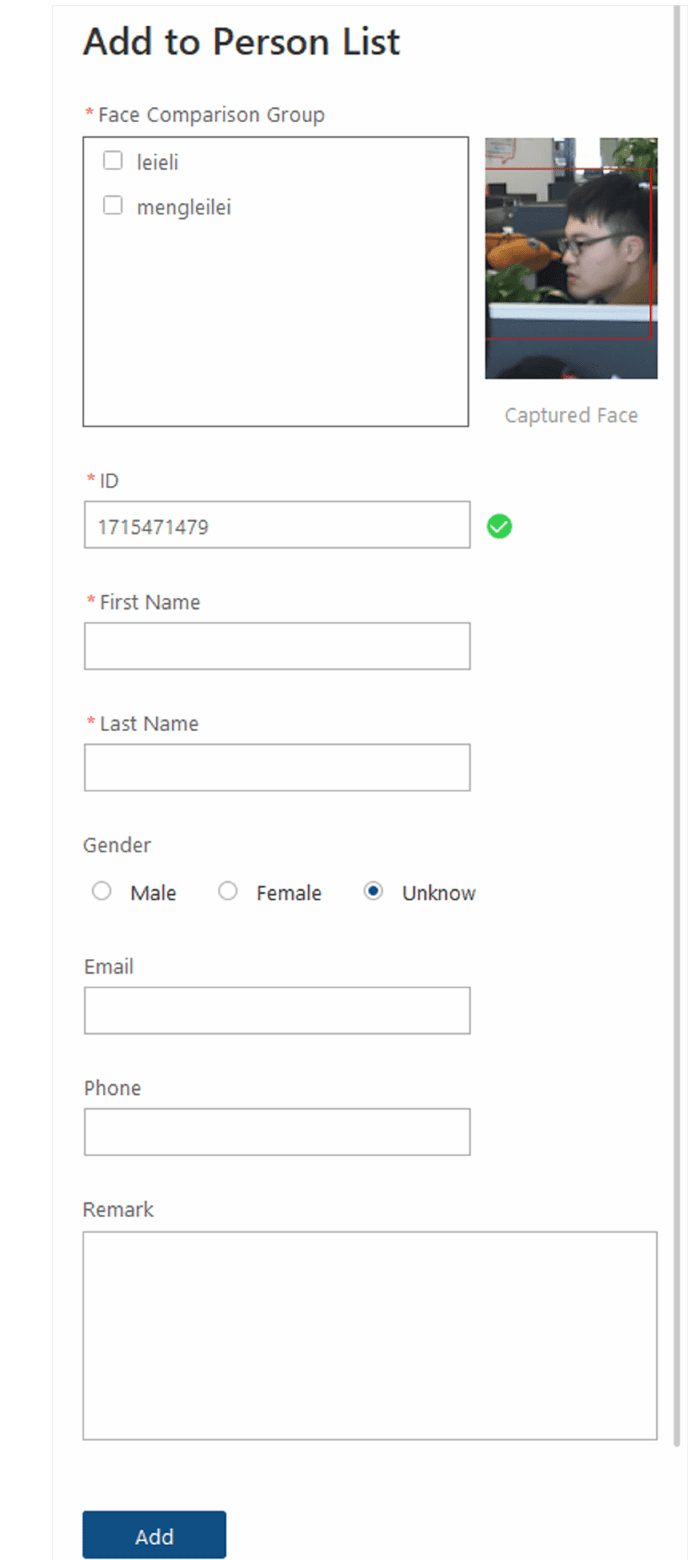Click the green ID validation checkmark icon

(499, 526)
